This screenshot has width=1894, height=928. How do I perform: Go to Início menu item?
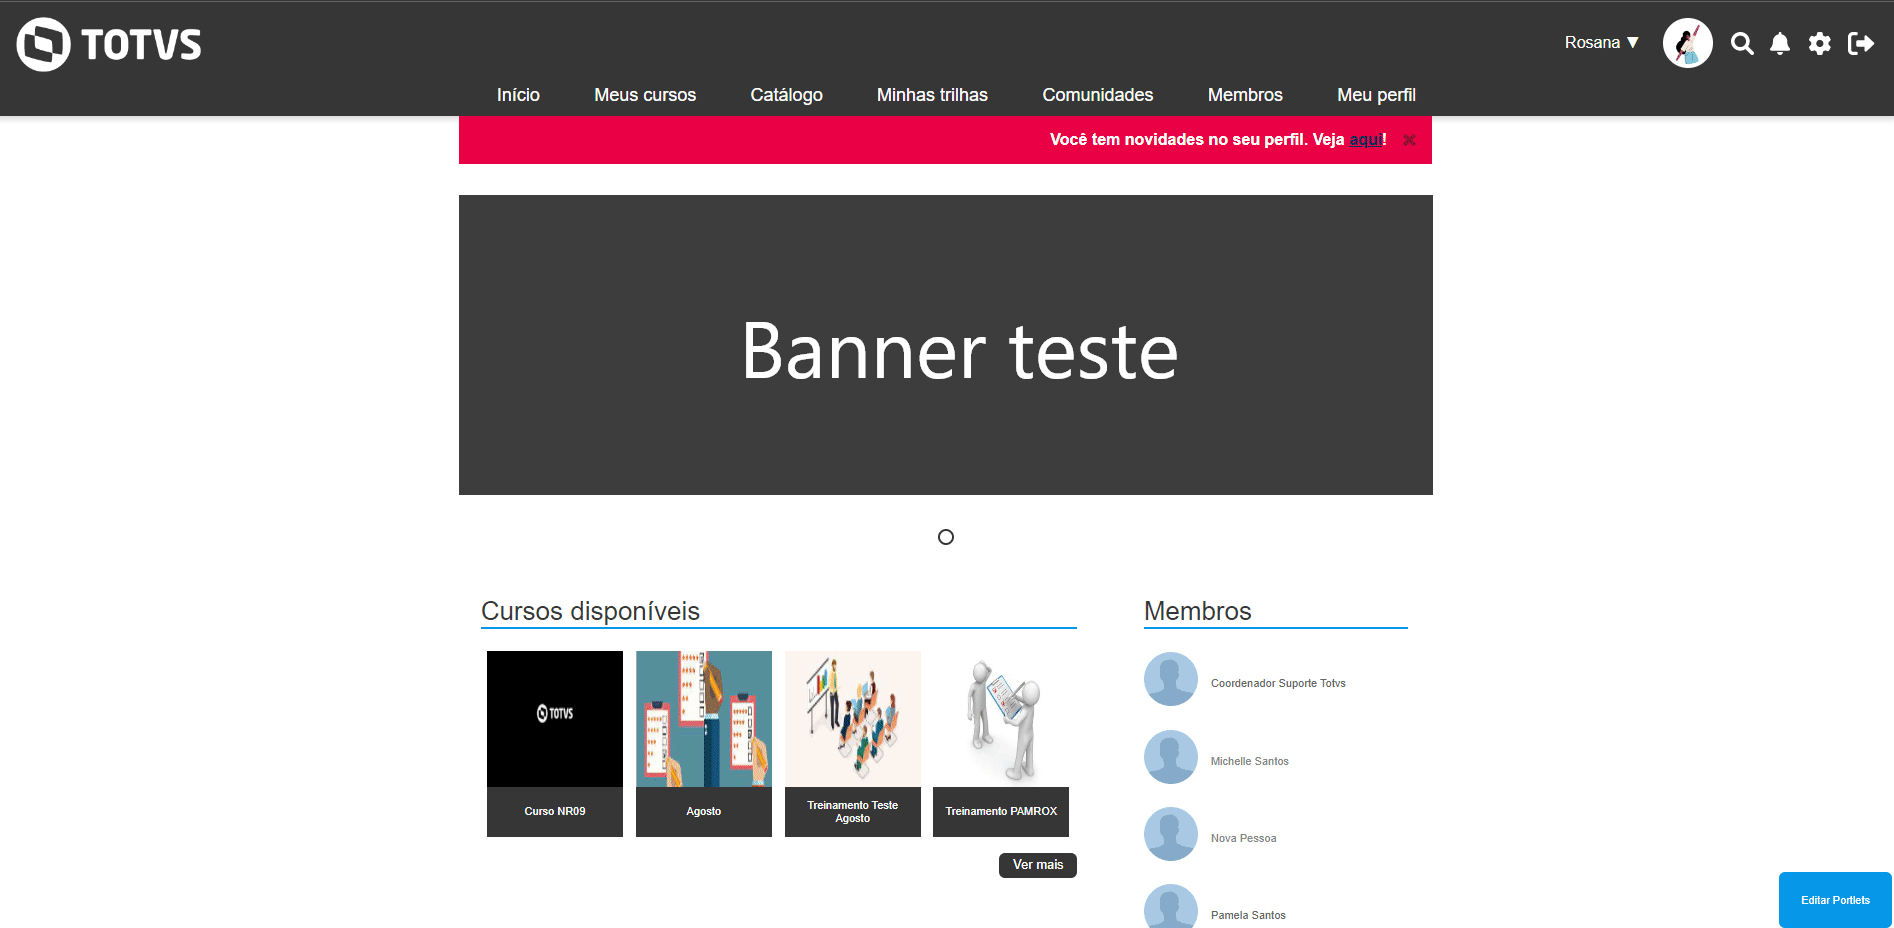pos(518,95)
